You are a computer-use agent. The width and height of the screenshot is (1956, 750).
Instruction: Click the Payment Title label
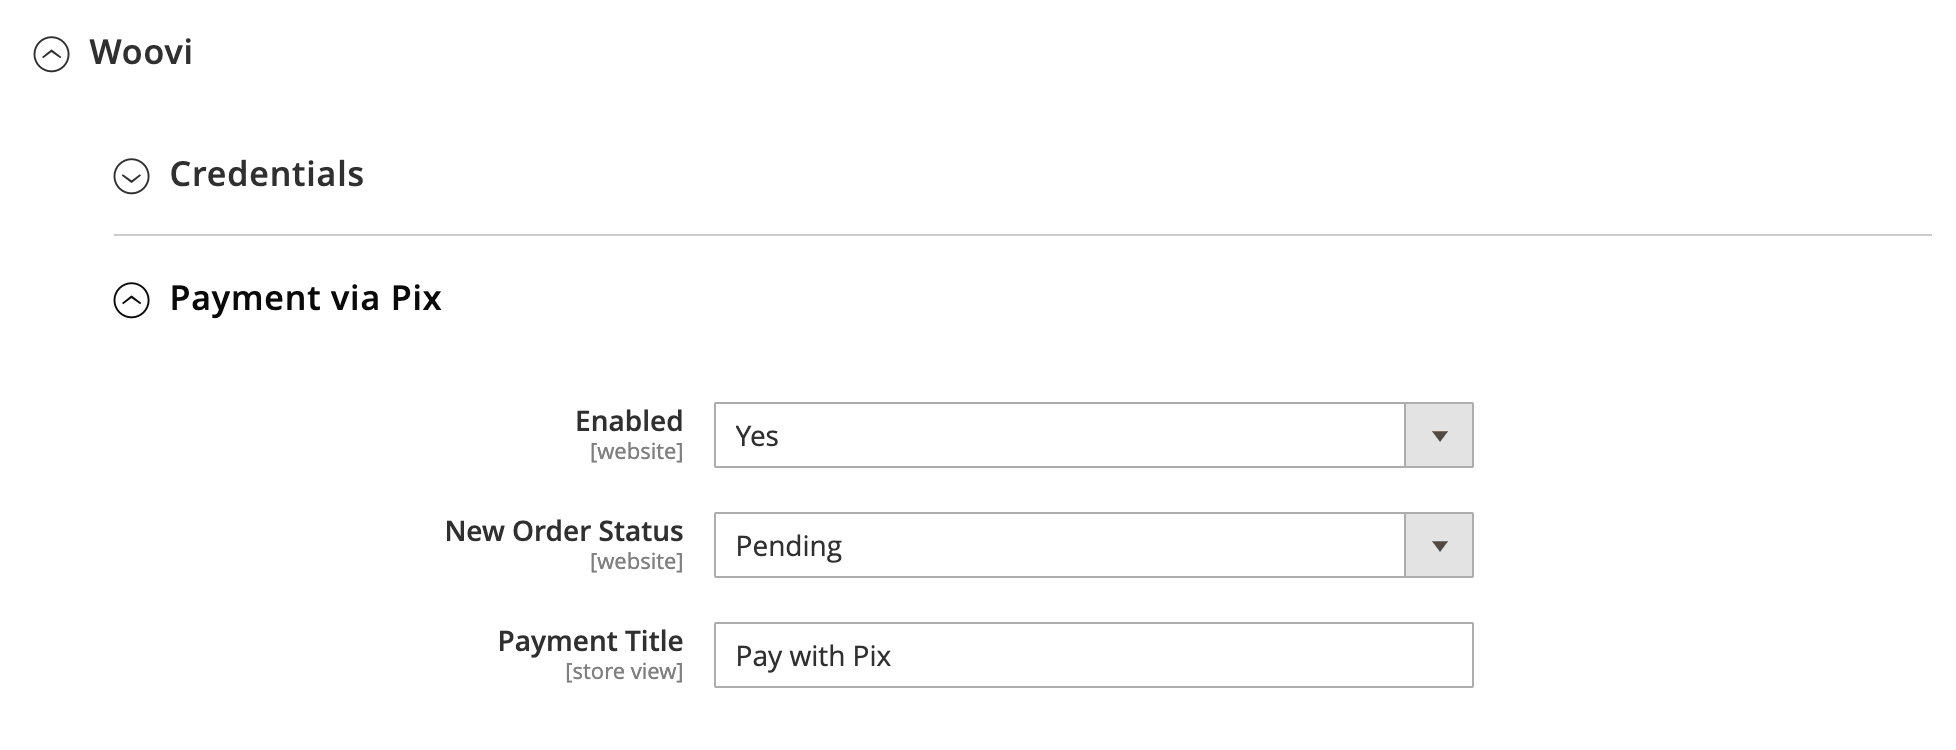coord(590,641)
